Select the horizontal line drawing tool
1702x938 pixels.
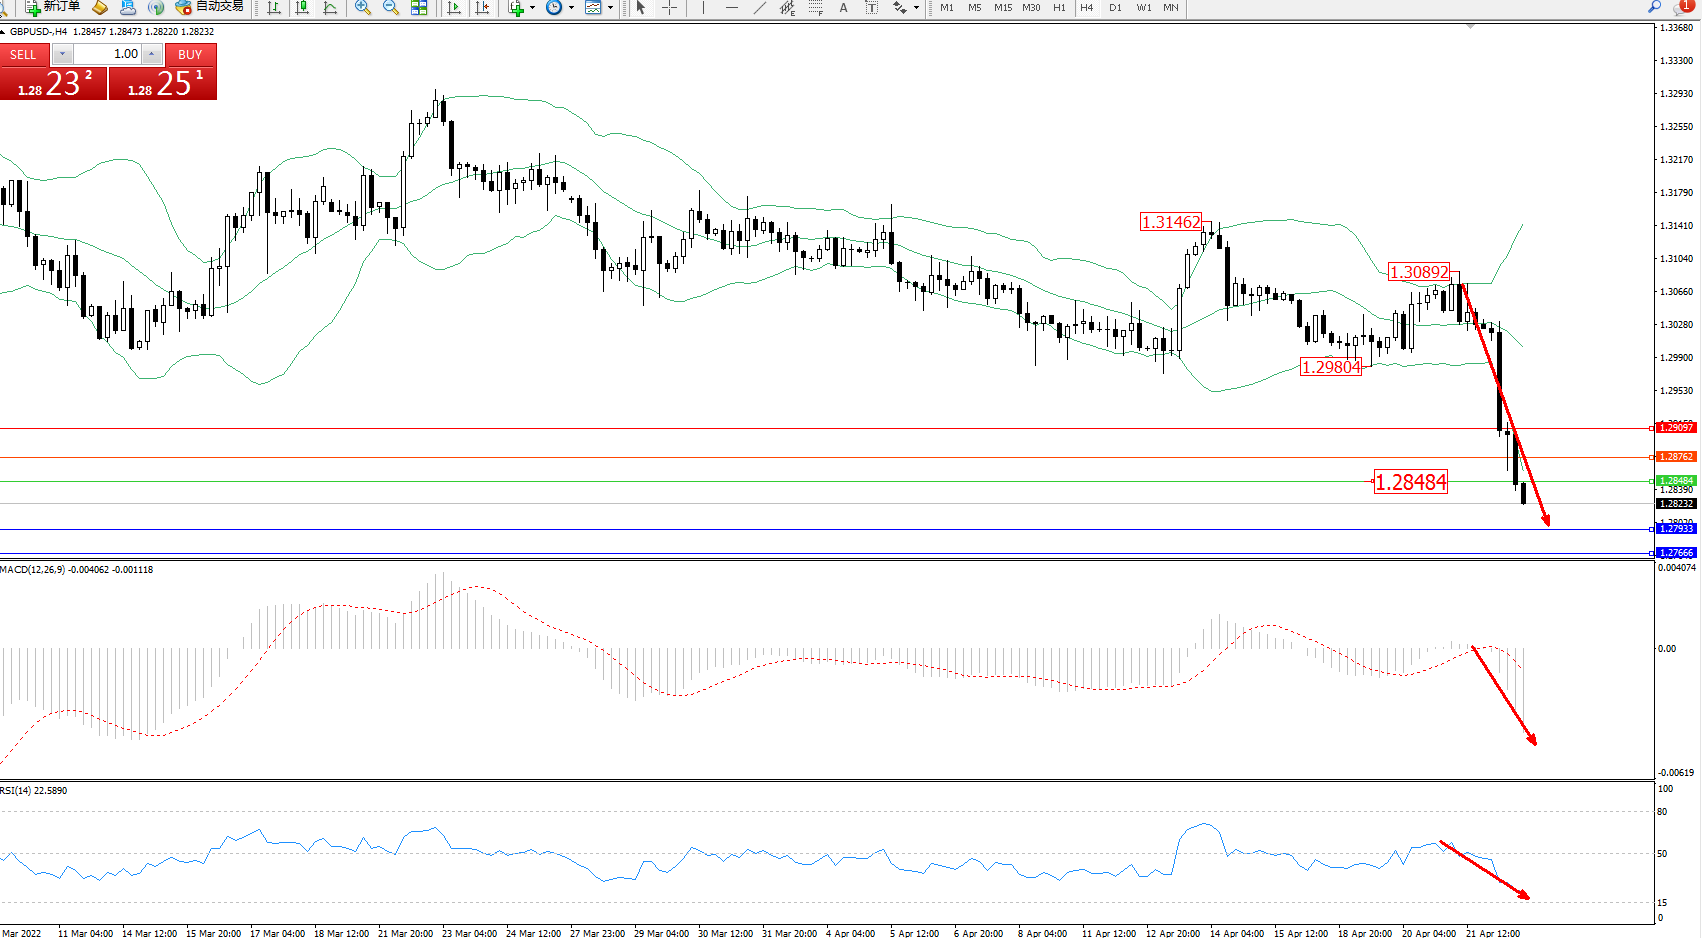(x=732, y=8)
